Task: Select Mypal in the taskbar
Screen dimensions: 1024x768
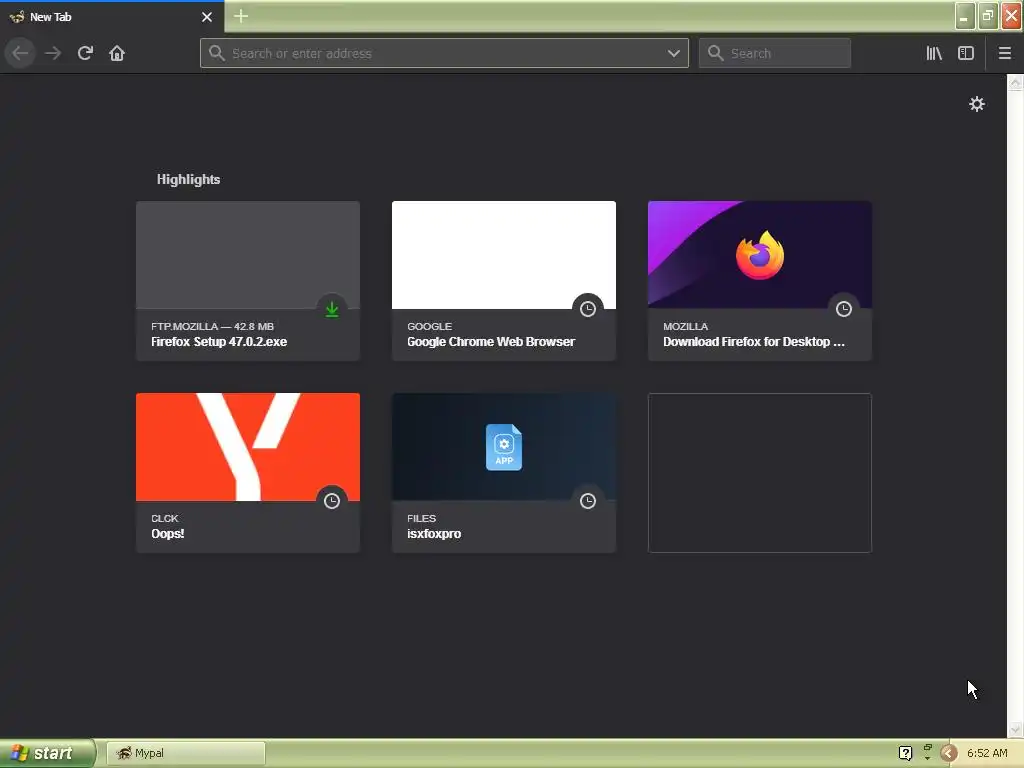Action: [x=185, y=753]
